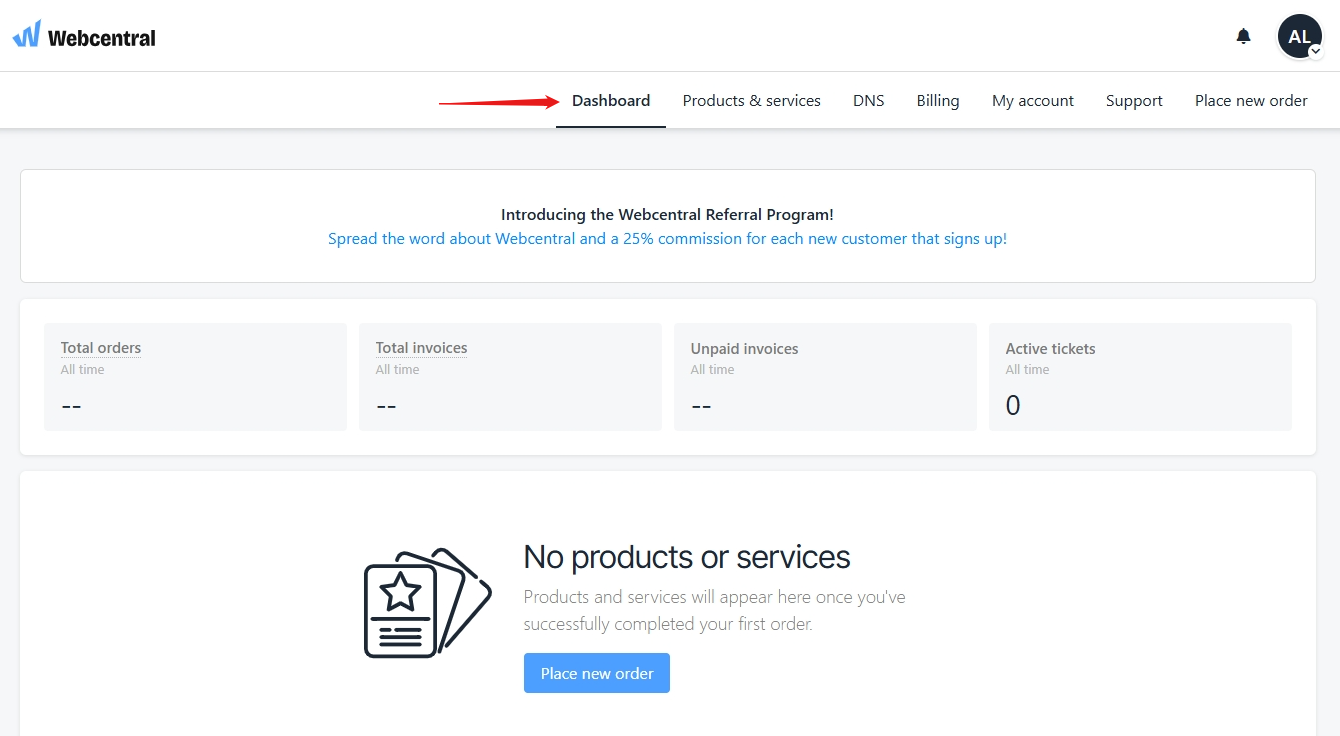Screen dimensions: 1340x736
Task: Click the Webcentral logo
Action: [x=84, y=36]
